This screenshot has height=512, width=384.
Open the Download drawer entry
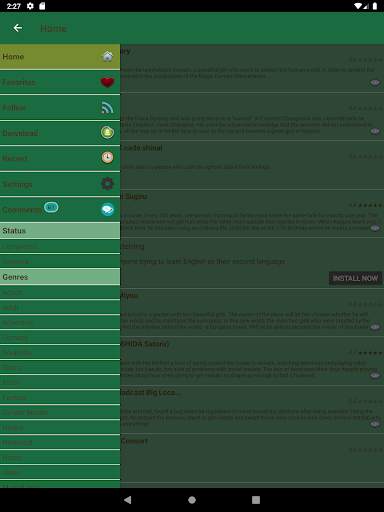click(x=60, y=133)
